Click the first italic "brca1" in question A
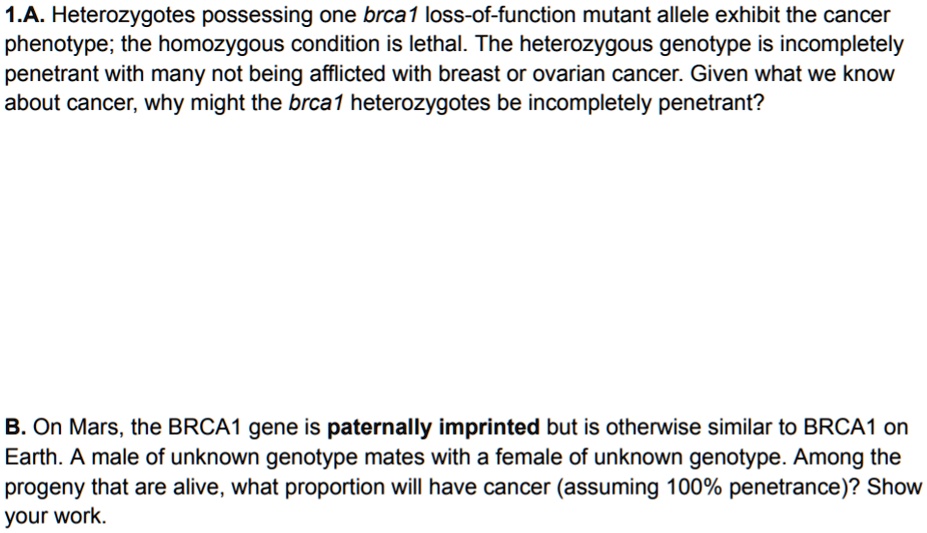 [x=391, y=15]
